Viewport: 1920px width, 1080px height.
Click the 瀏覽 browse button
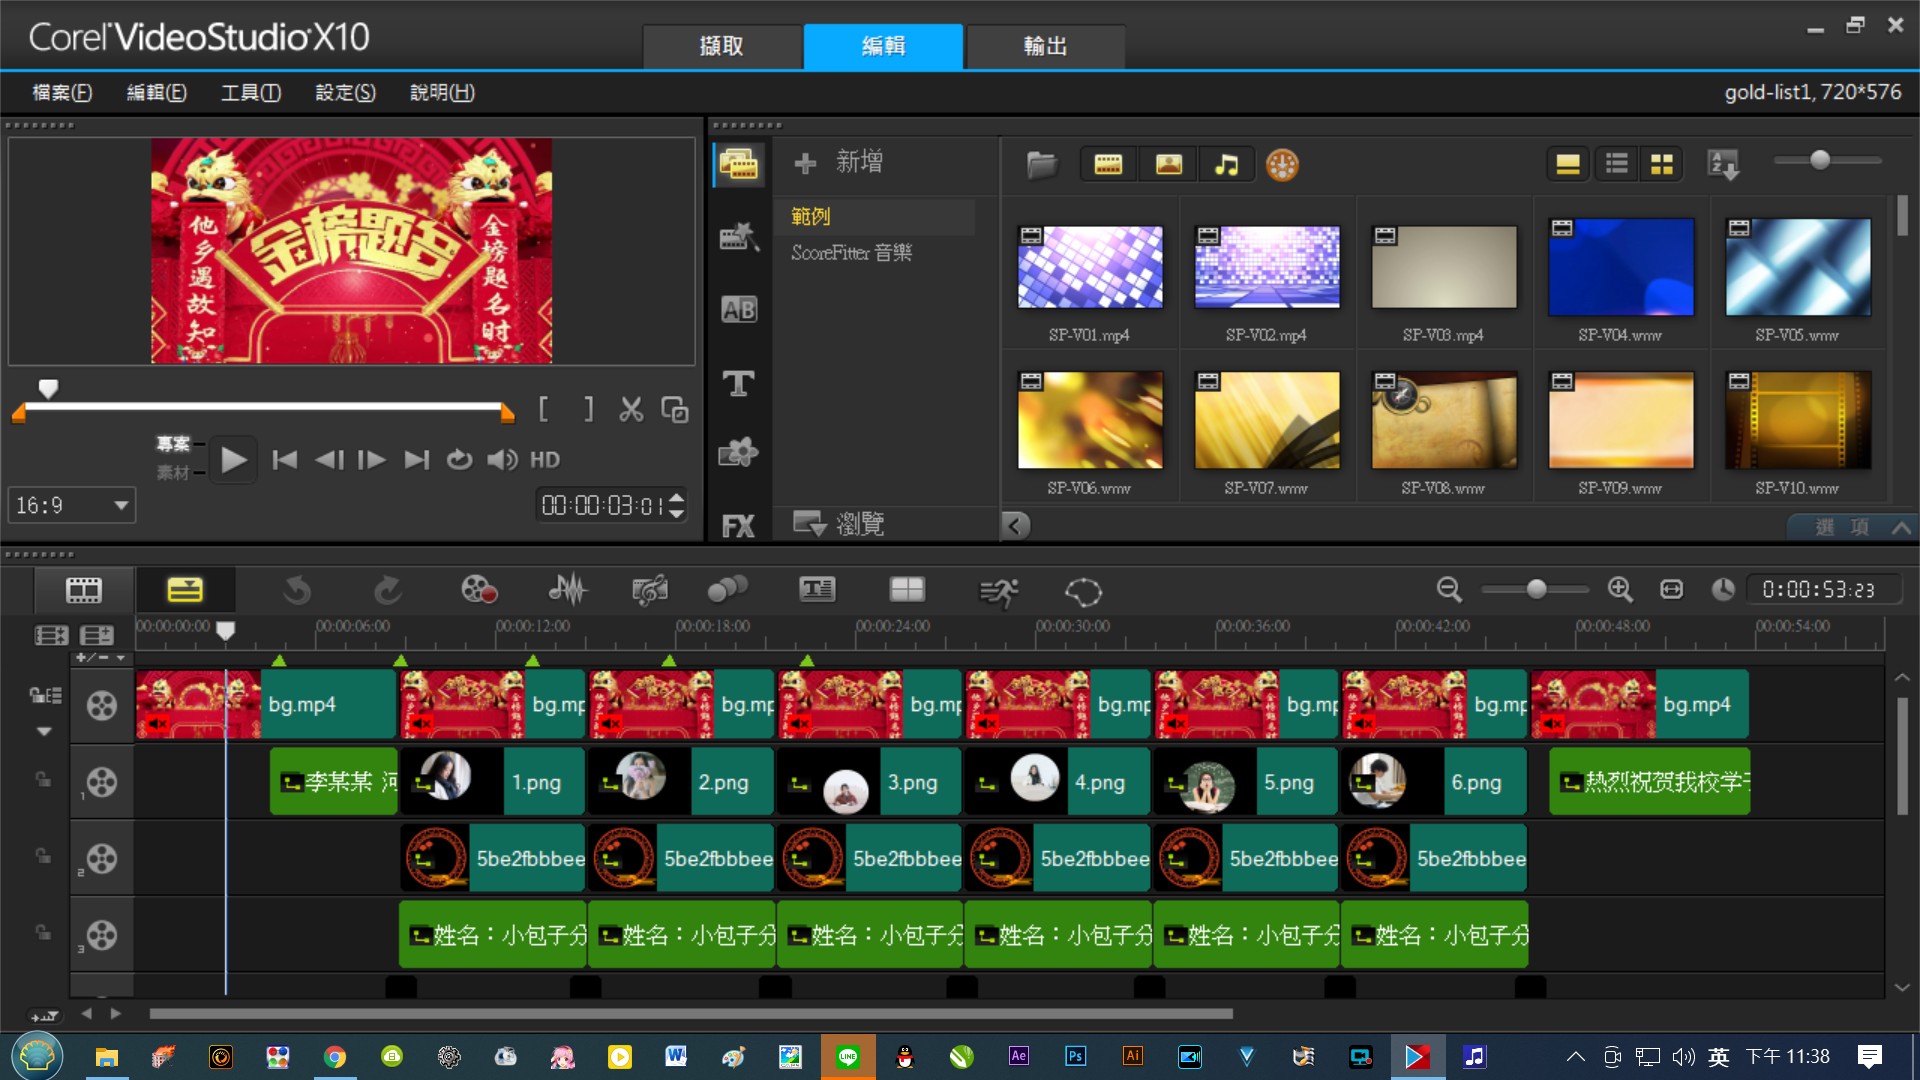pos(838,523)
